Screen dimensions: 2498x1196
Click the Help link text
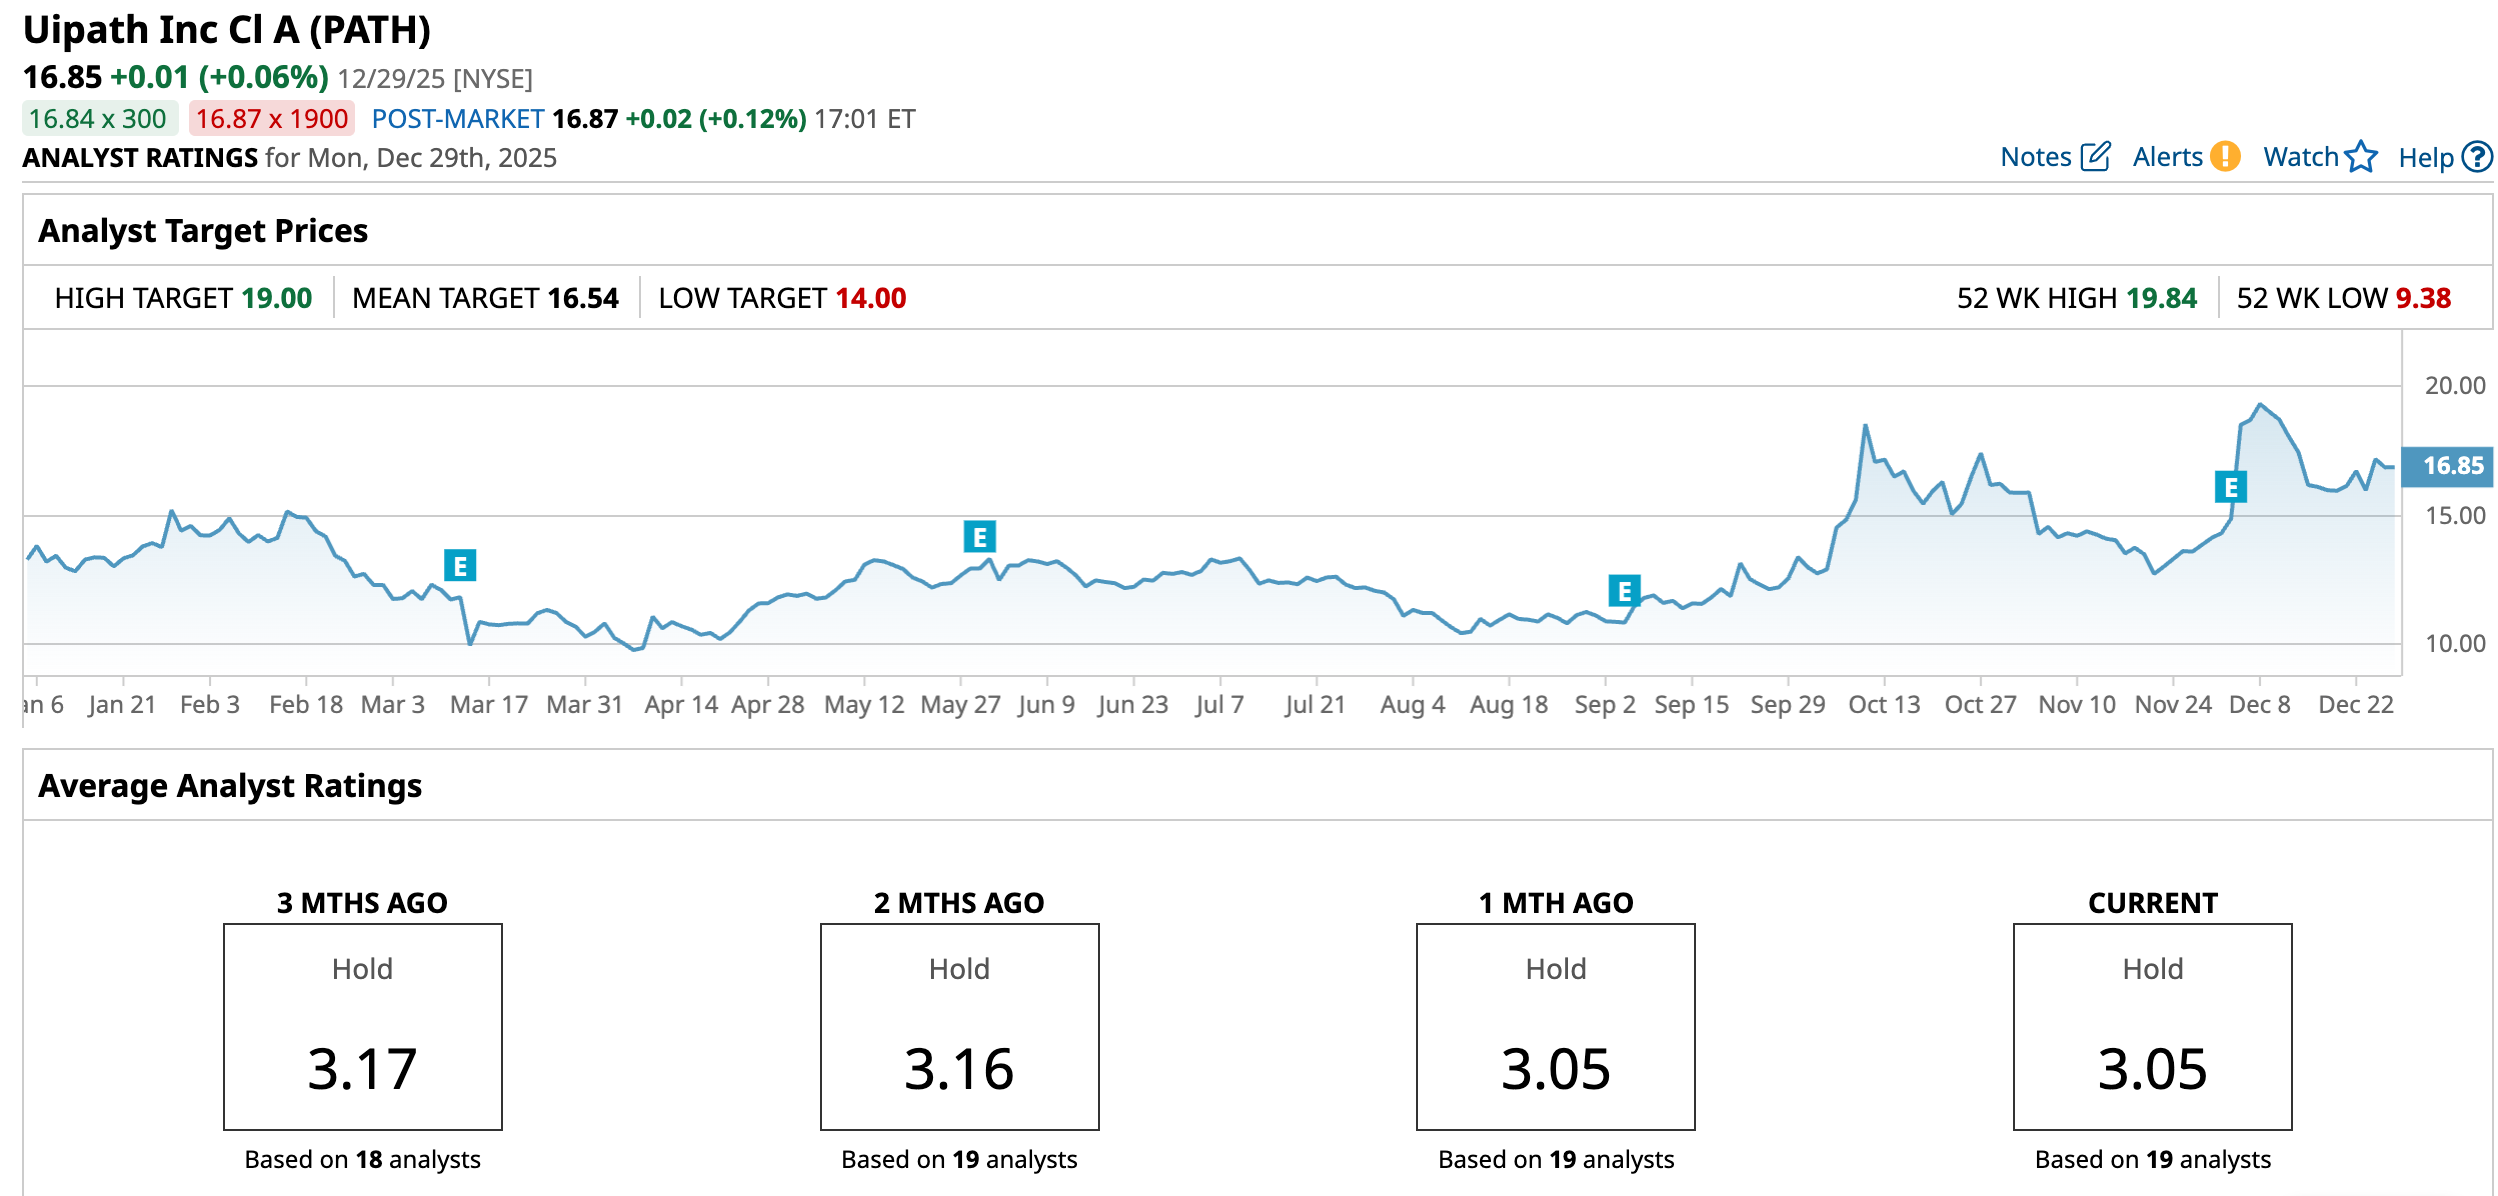tap(2425, 158)
